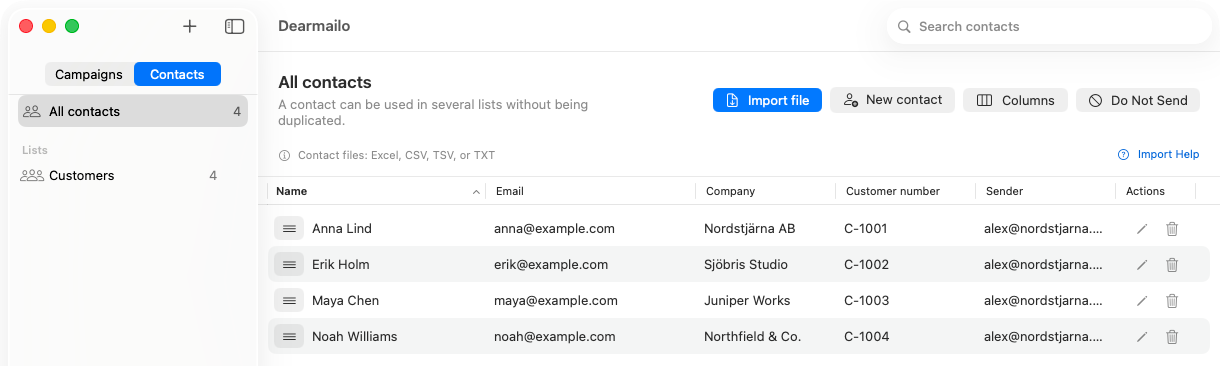This screenshot has height=366, width=1220.
Task: Click the company Juniper Works
Action: pyautogui.click(x=747, y=300)
